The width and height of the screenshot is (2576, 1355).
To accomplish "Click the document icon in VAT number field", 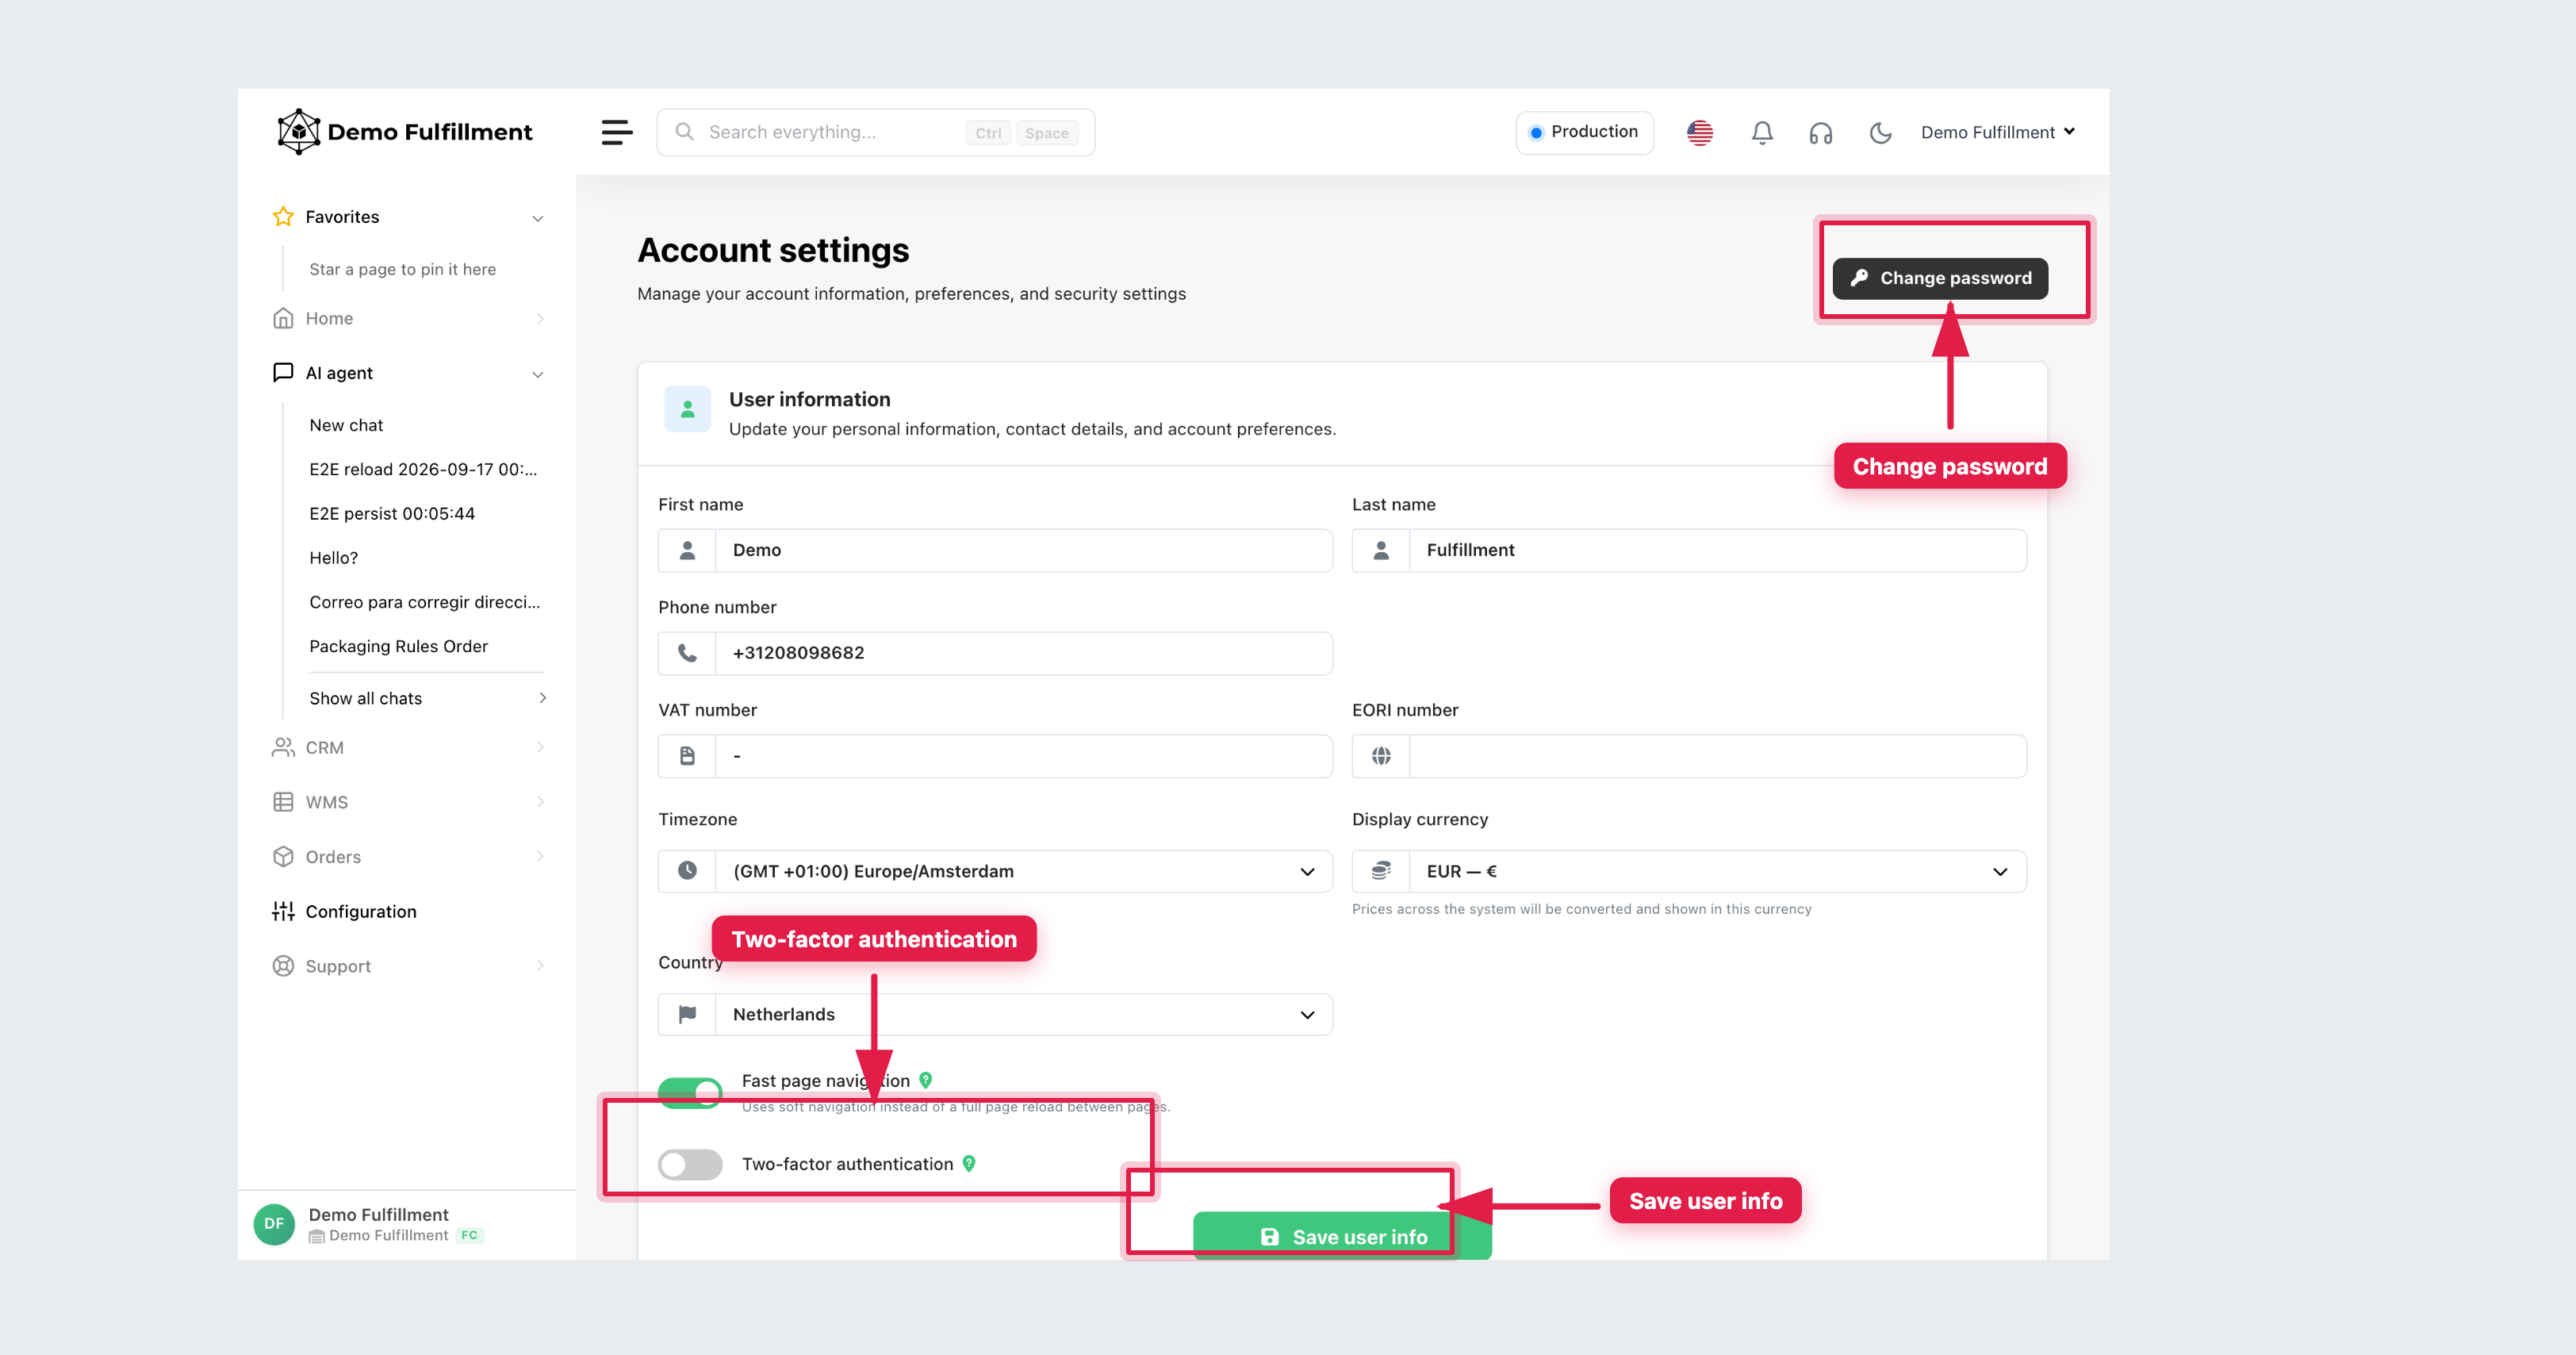I will 687,756.
